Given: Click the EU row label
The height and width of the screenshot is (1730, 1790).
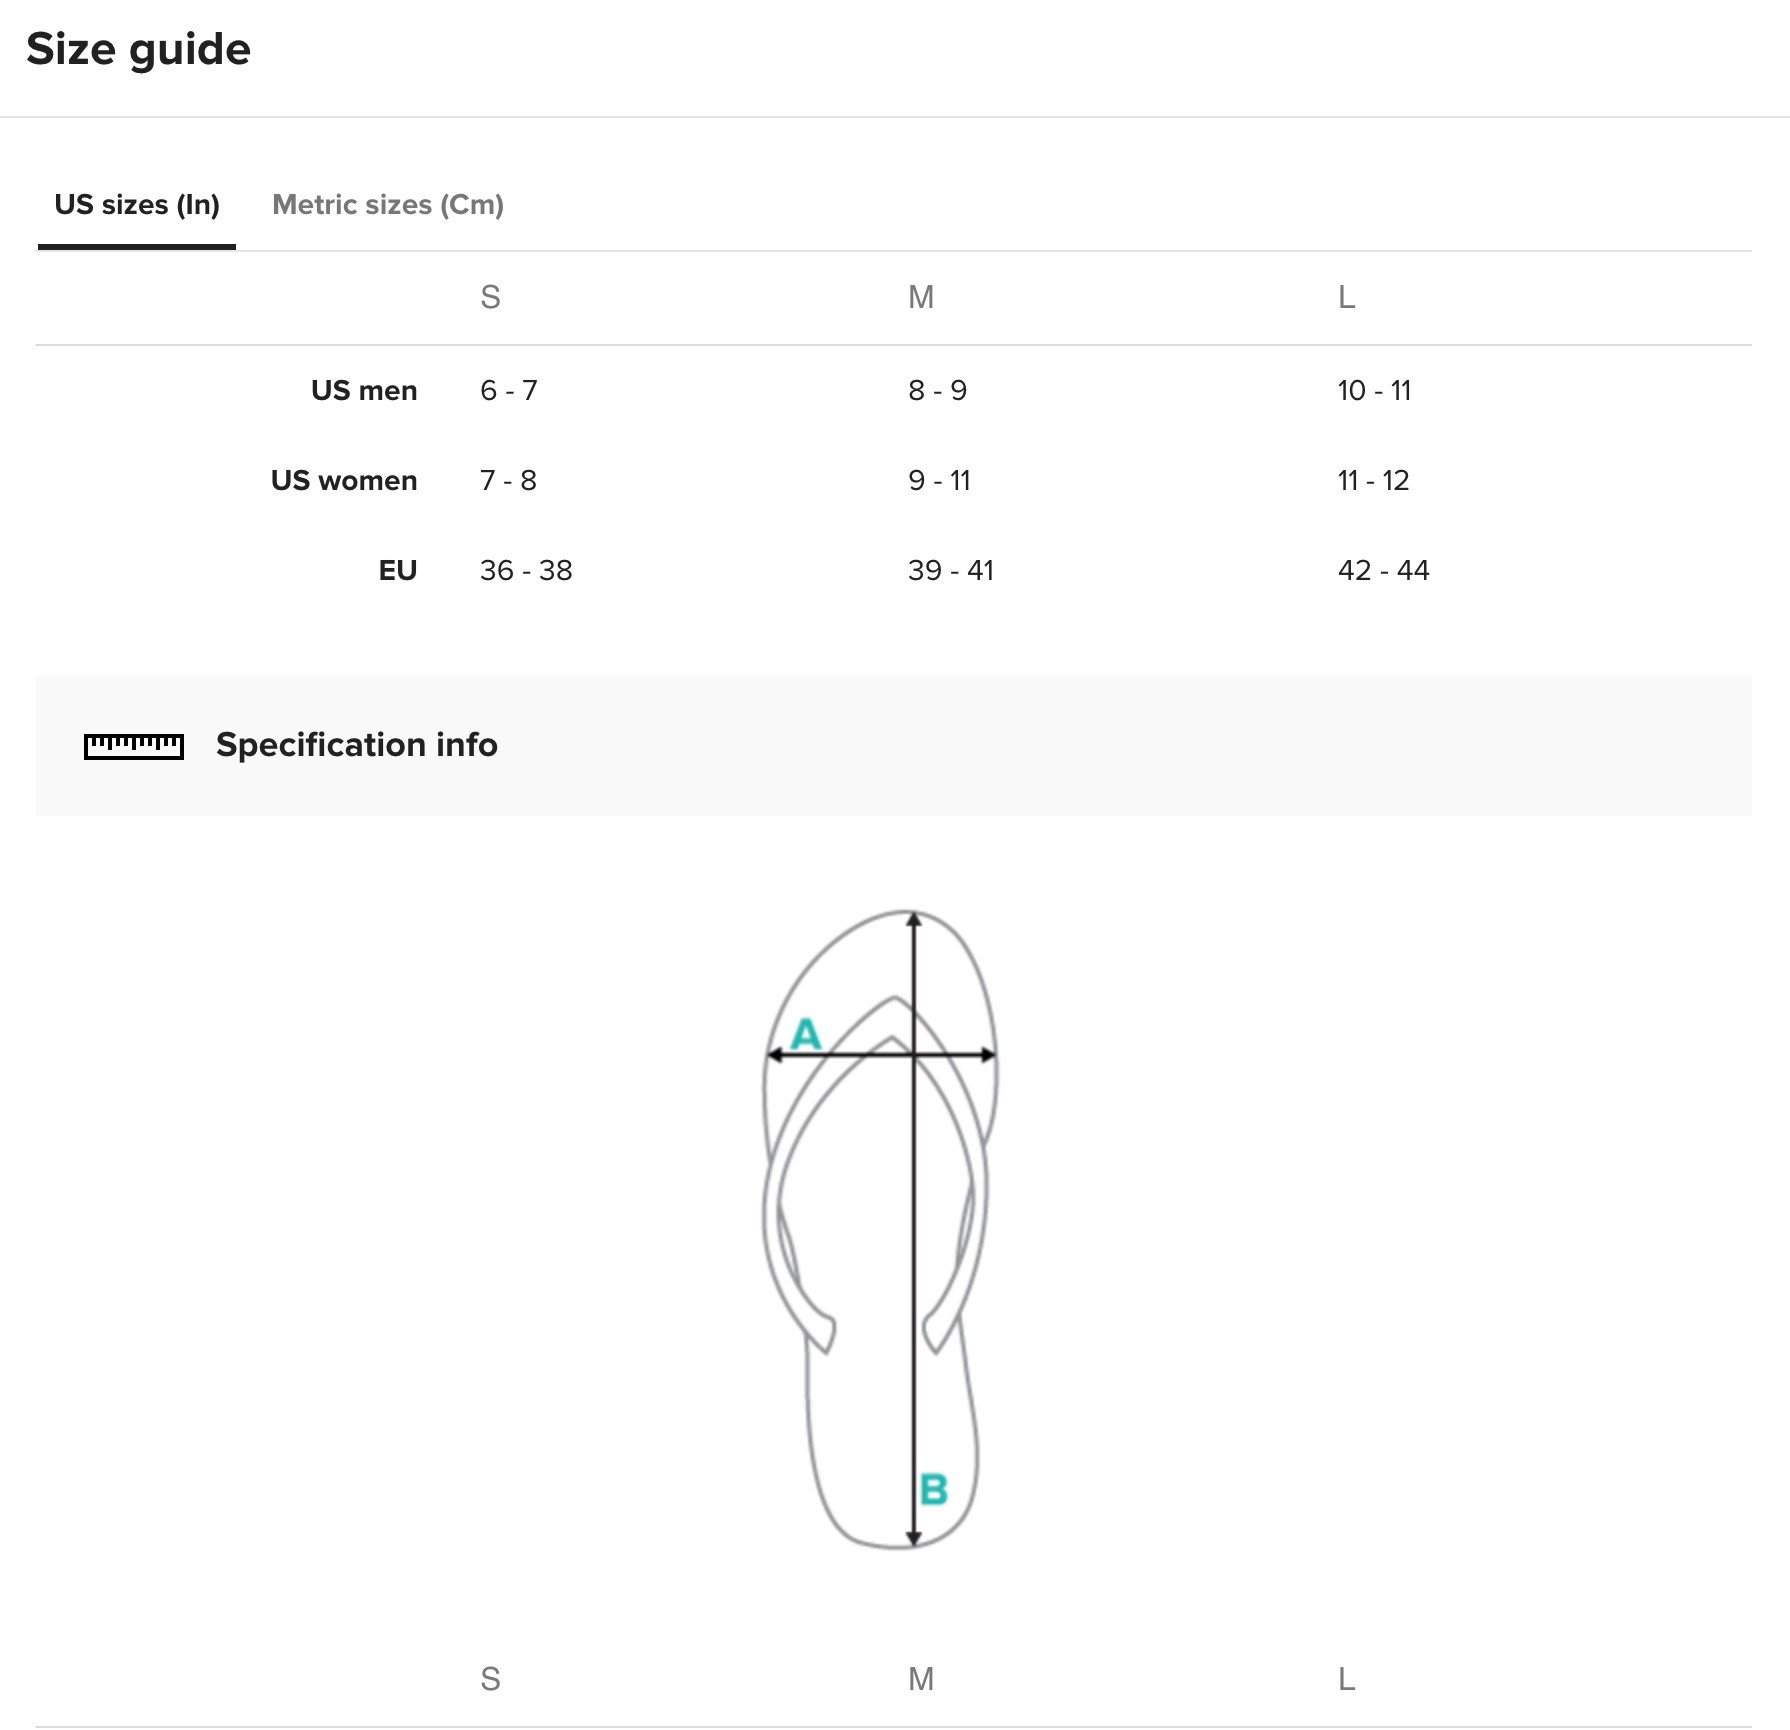Looking at the screenshot, I should tap(398, 570).
